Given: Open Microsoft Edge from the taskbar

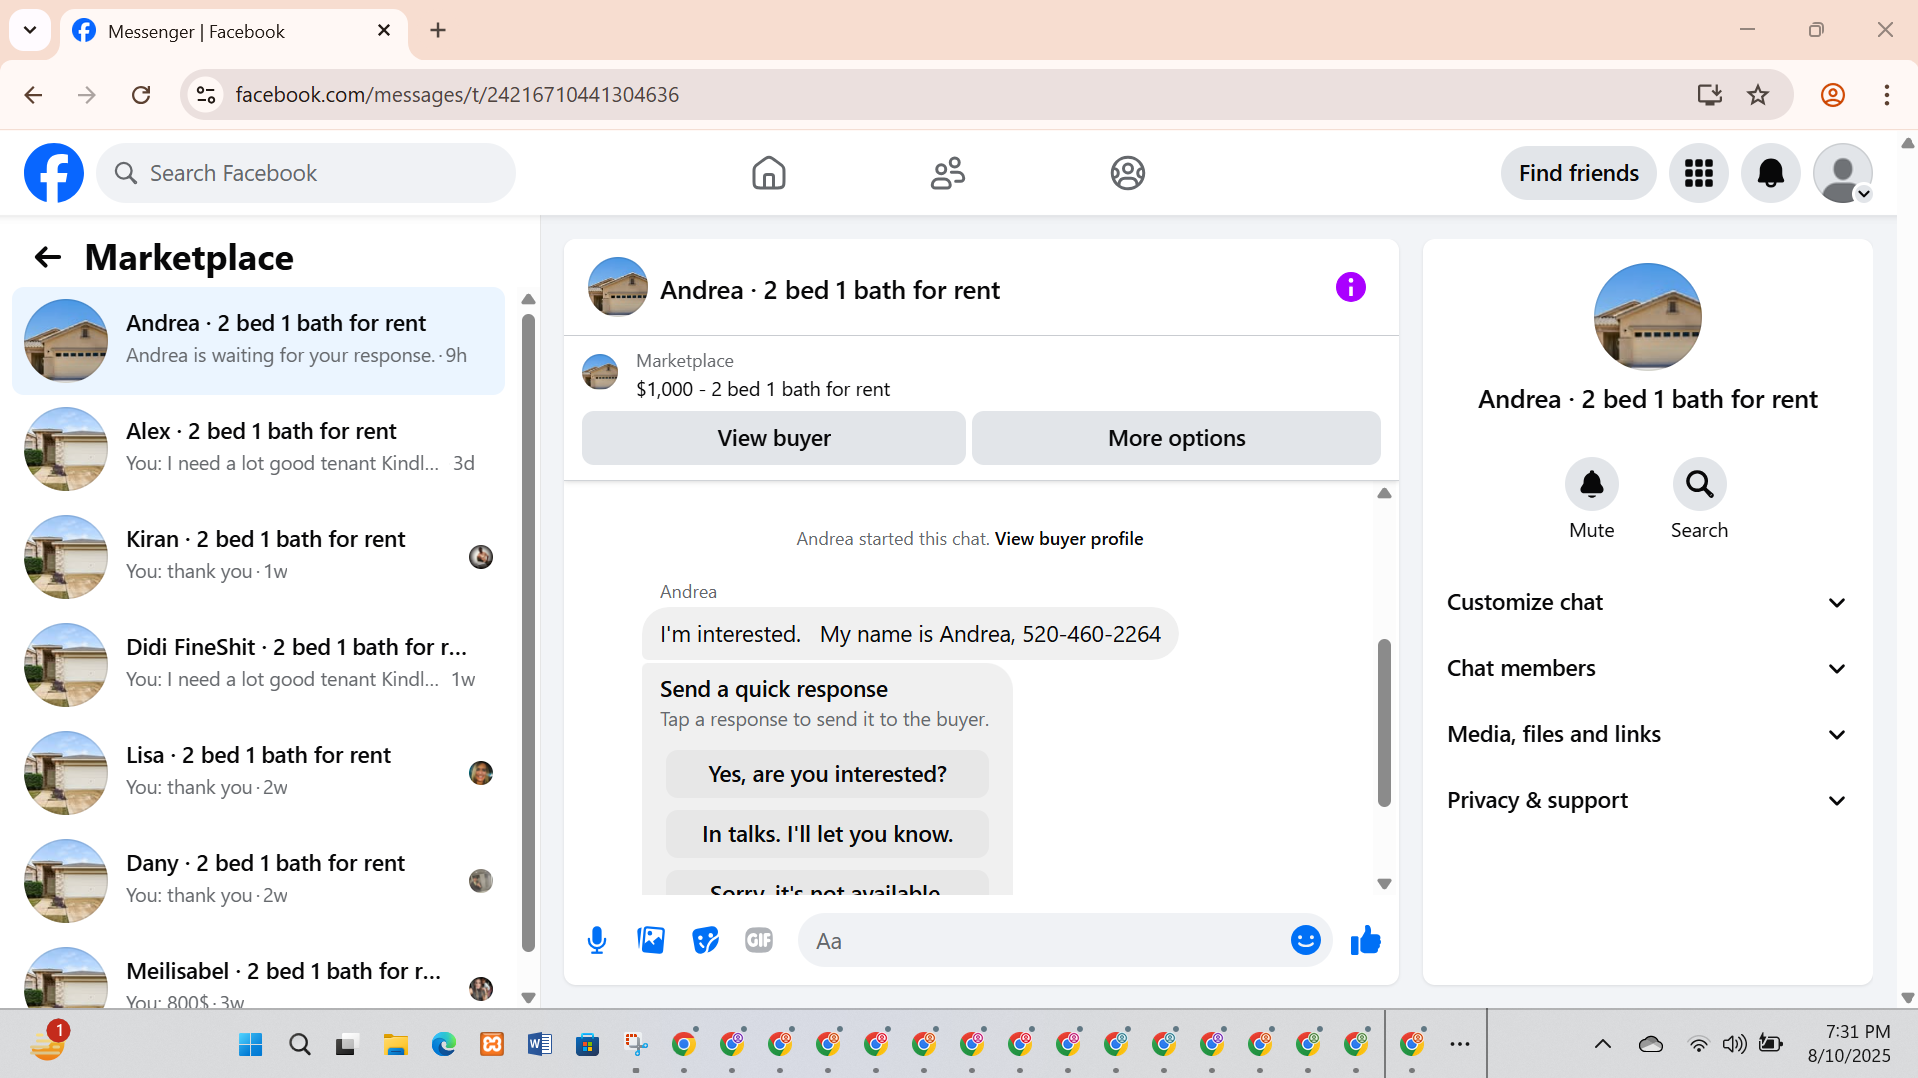Looking at the screenshot, I should point(443,1045).
